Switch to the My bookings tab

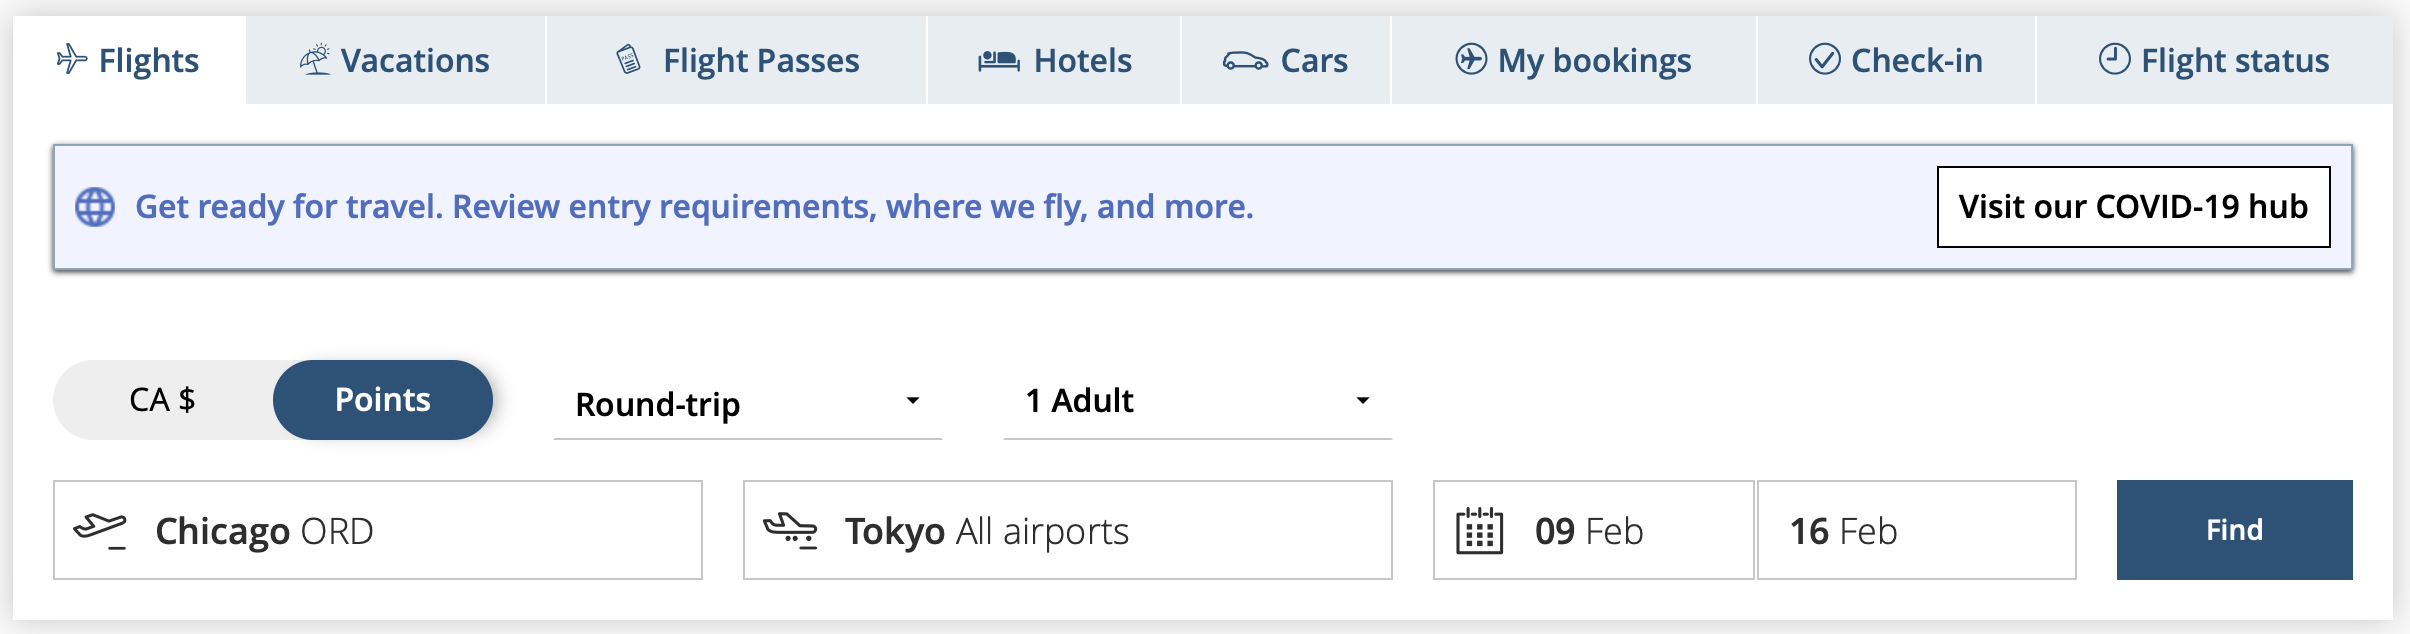pos(1575,61)
